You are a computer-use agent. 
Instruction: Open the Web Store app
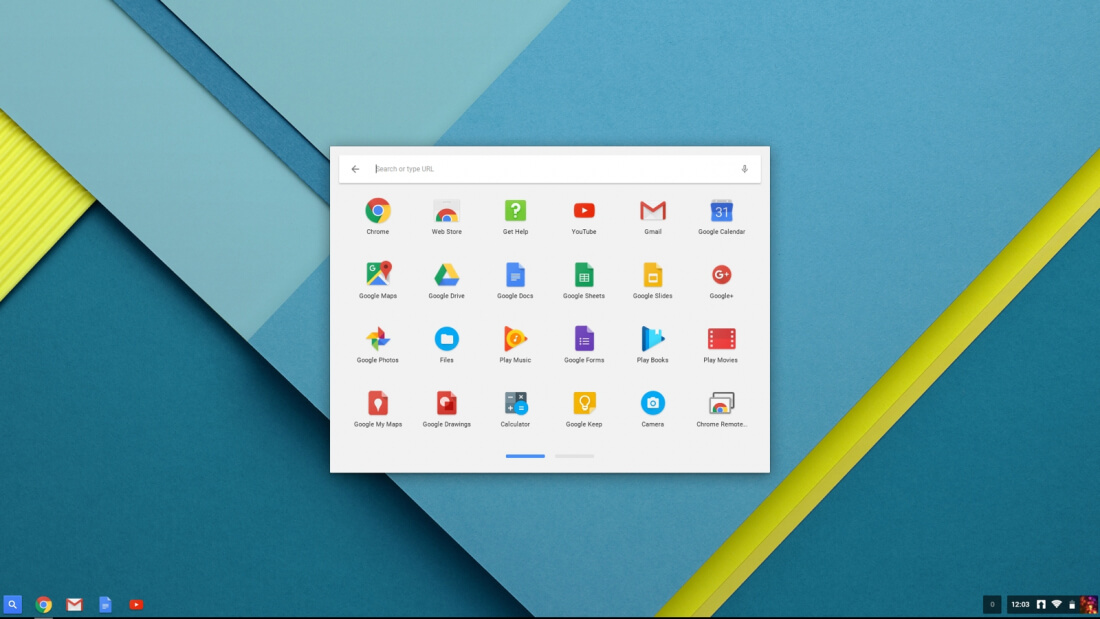point(447,211)
